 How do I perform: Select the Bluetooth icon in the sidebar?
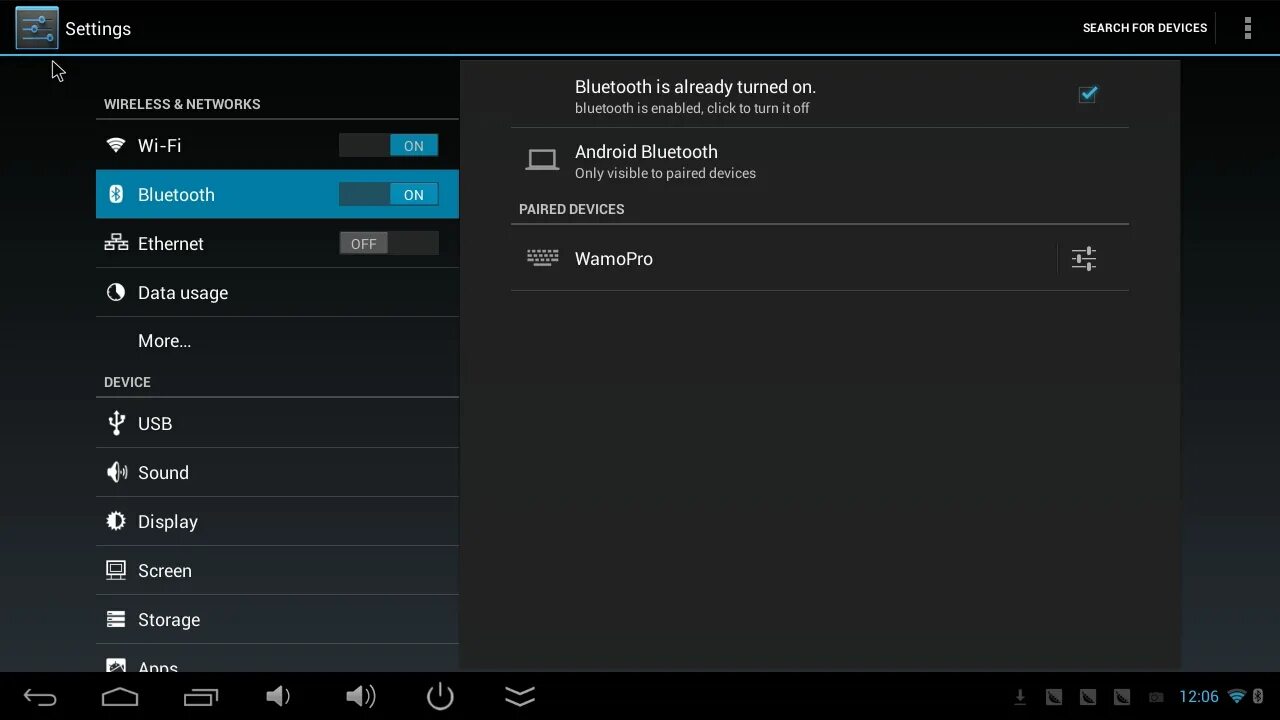(116, 194)
